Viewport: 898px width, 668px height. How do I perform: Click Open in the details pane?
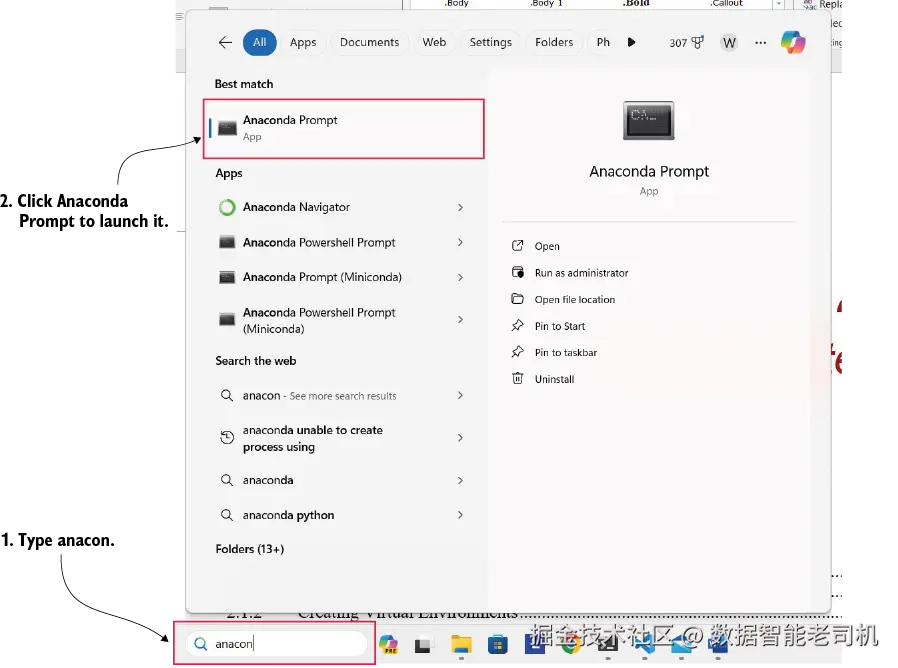547,246
